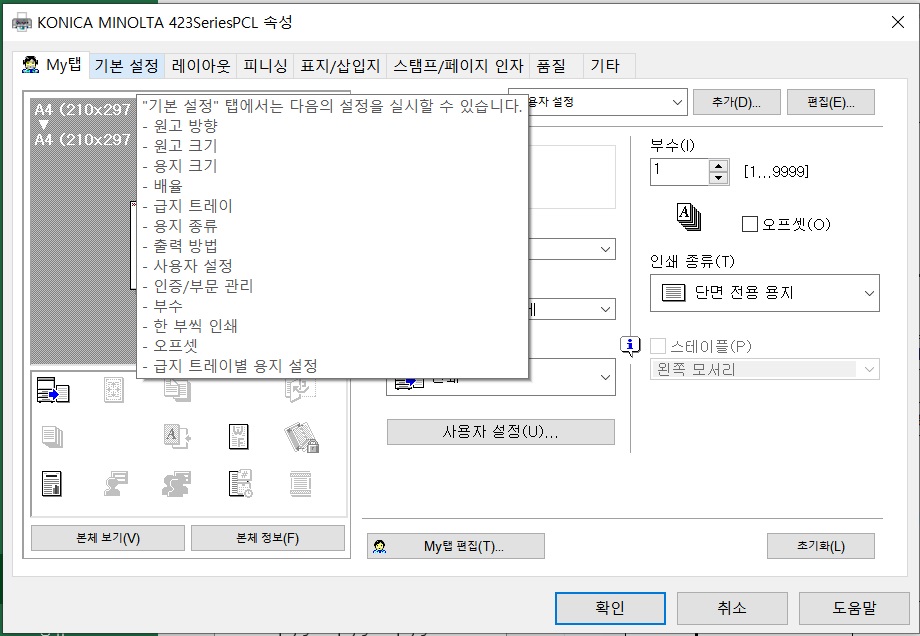Switch to the 기본 설정 tab
Image resolution: width=920 pixels, height=636 pixels.
tap(127, 66)
